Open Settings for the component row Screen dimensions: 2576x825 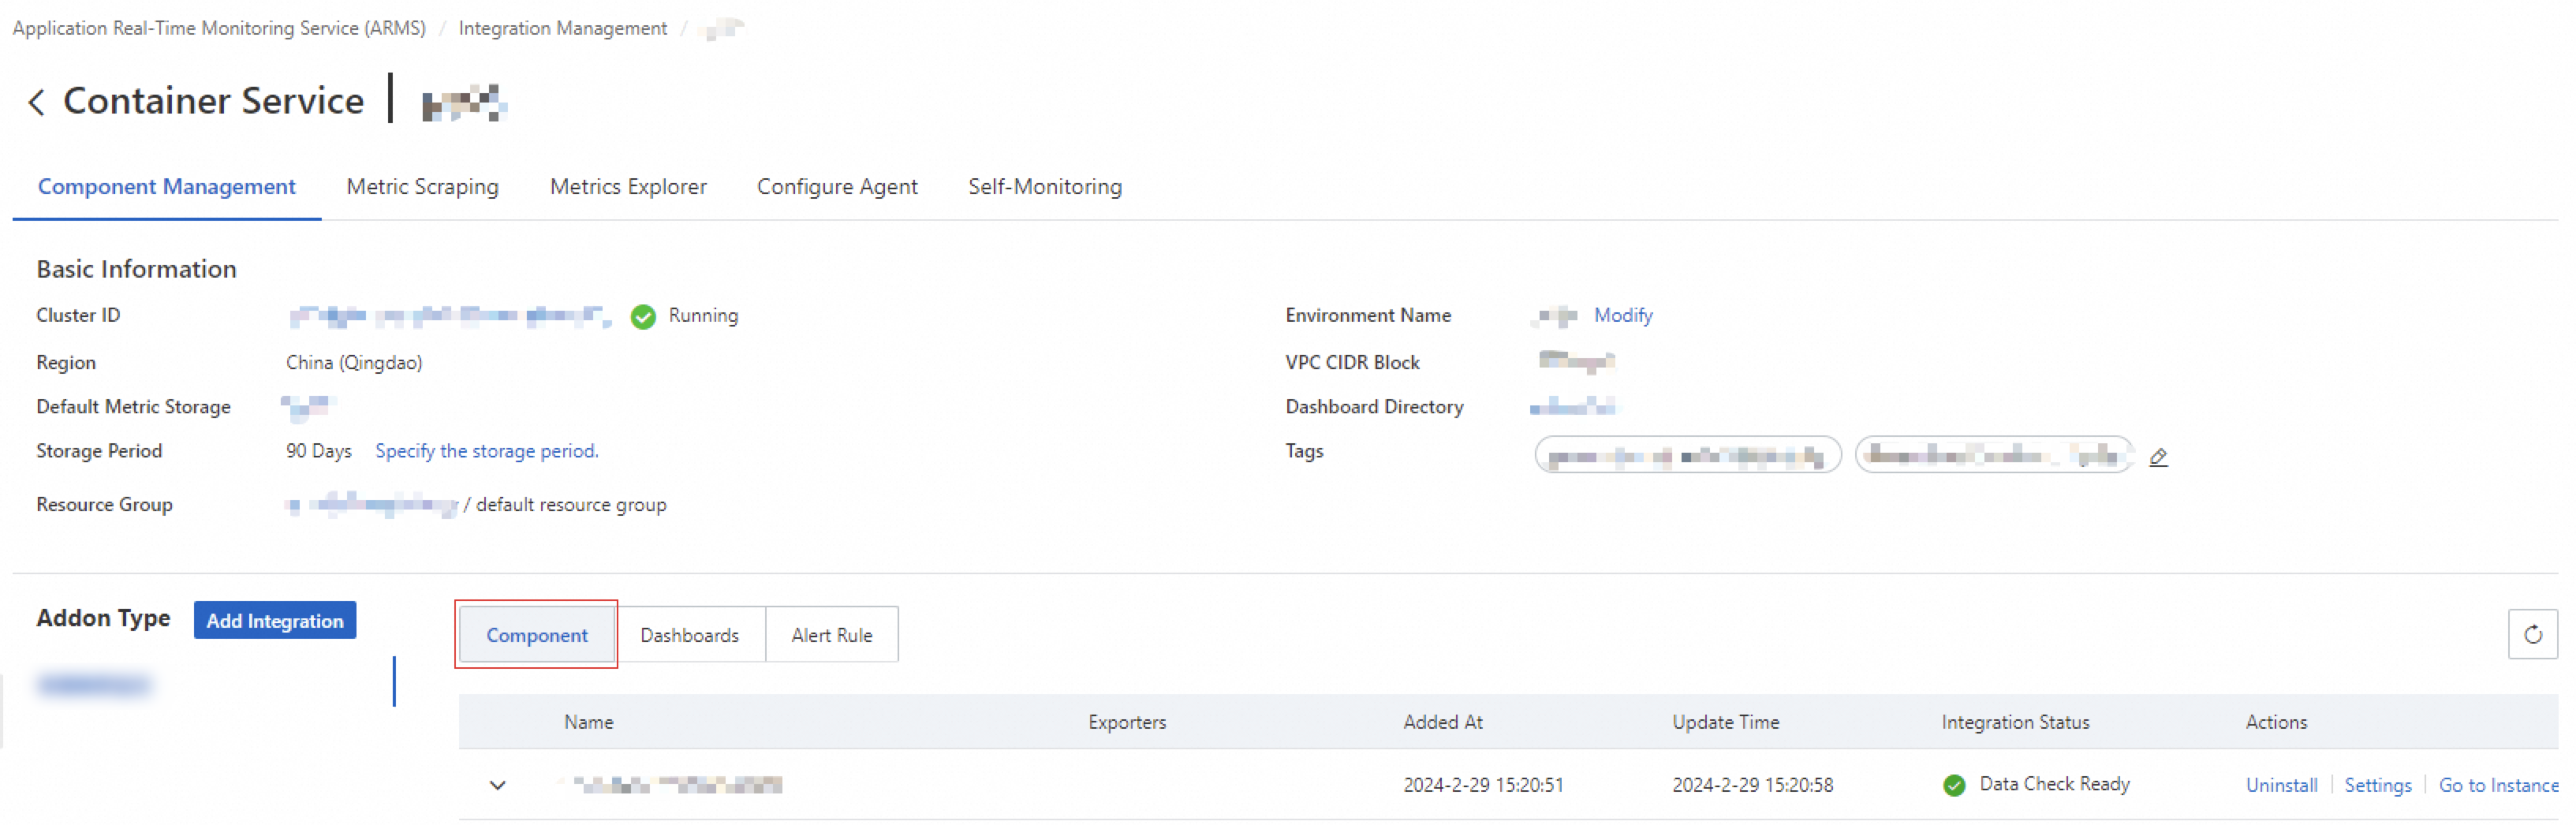click(2377, 785)
